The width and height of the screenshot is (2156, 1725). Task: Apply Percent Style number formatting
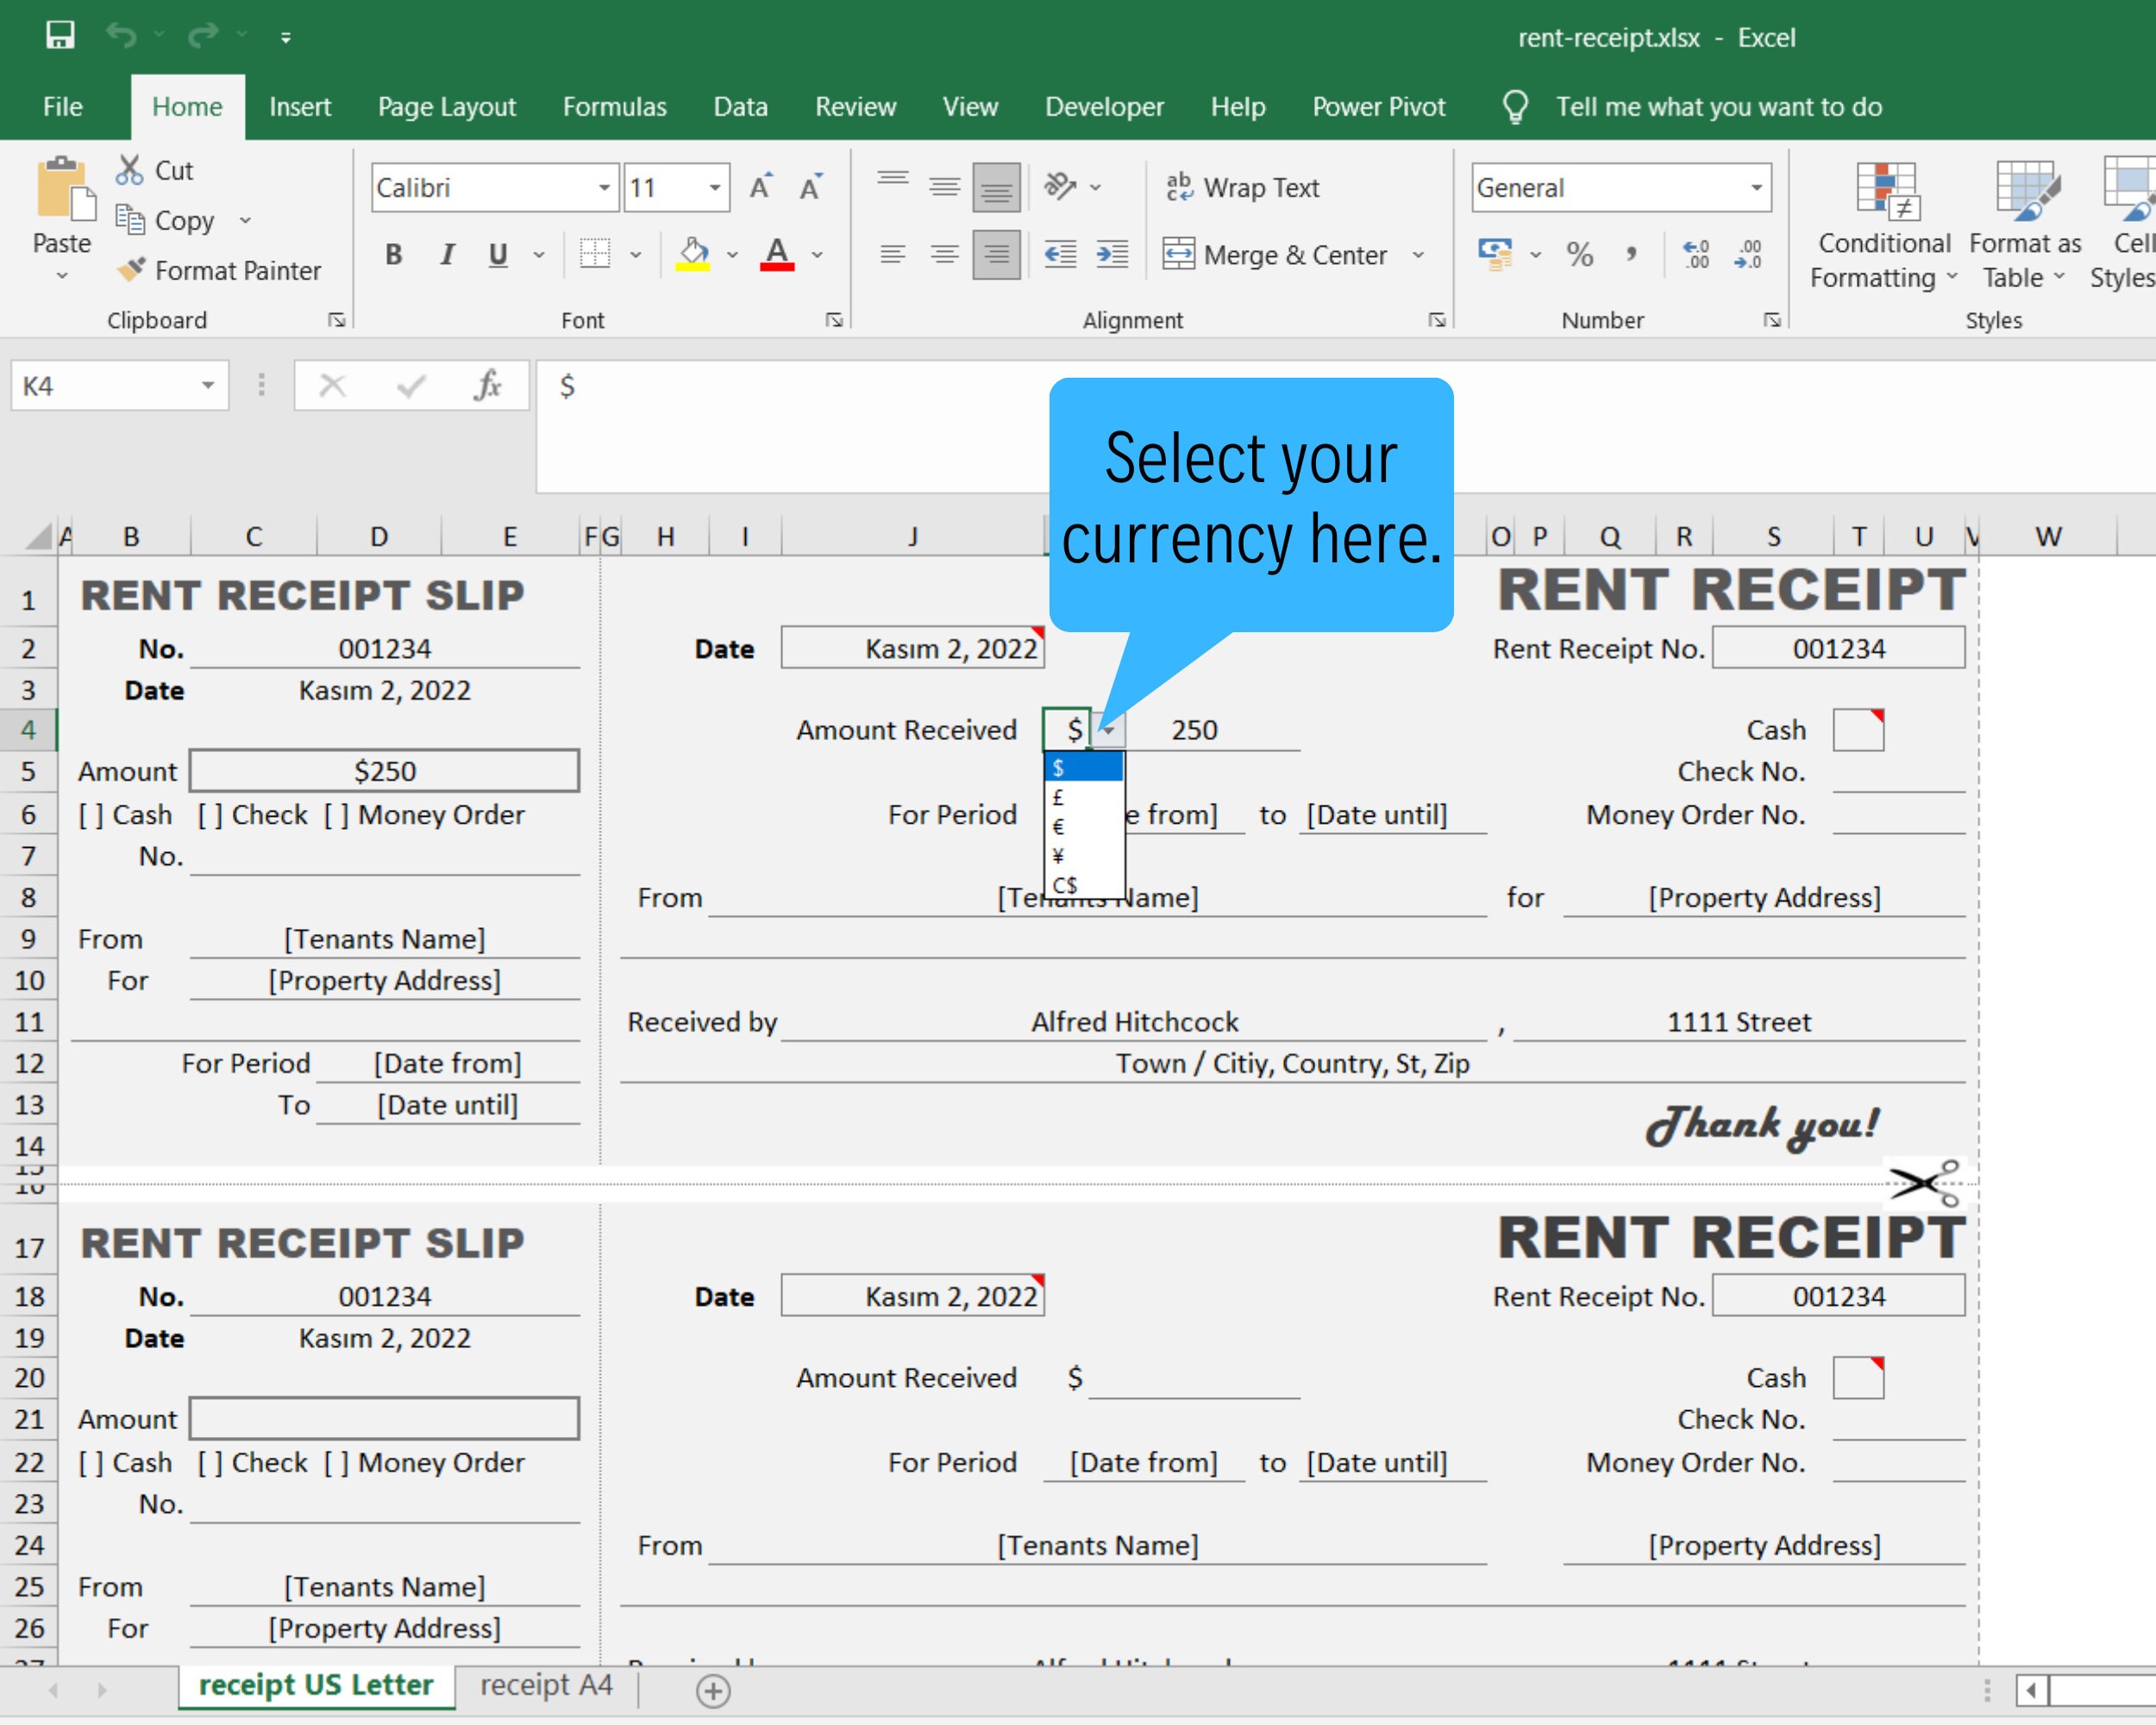pos(1581,255)
